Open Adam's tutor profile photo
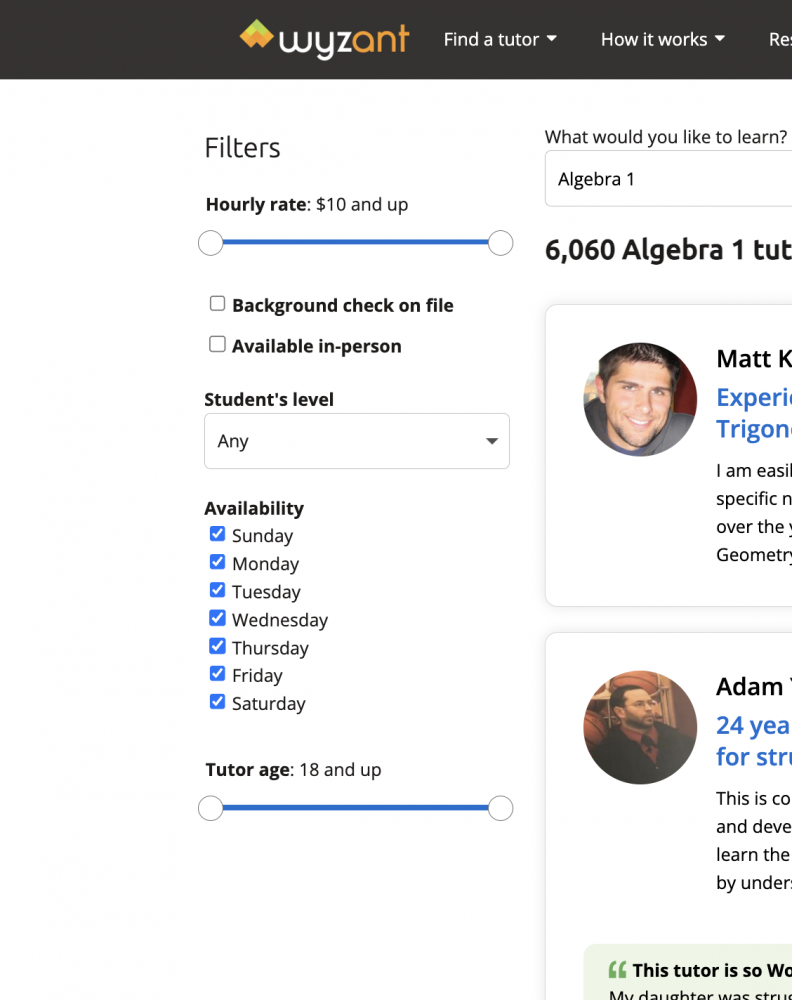Viewport: 792px width, 1000px height. (x=640, y=727)
